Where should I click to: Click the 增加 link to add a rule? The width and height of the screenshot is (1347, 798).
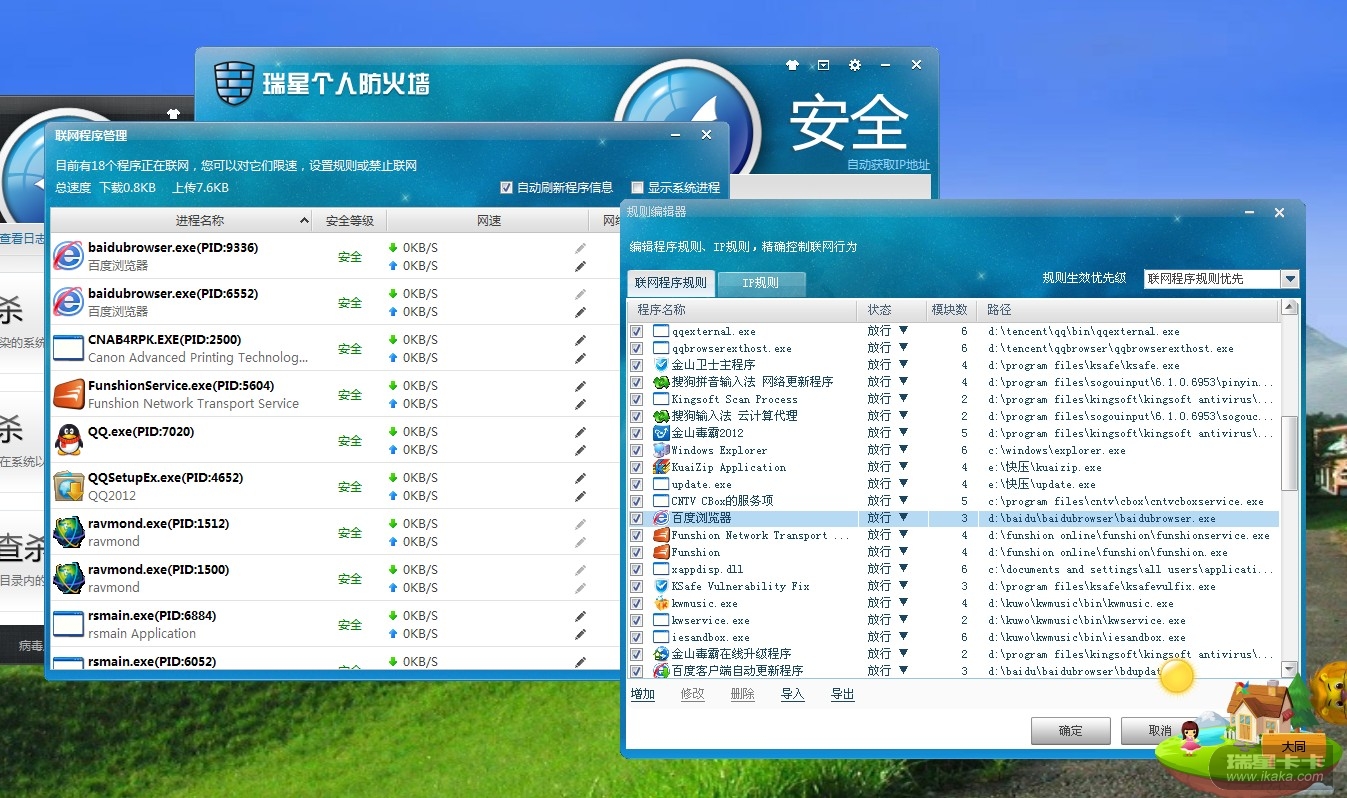[x=643, y=694]
